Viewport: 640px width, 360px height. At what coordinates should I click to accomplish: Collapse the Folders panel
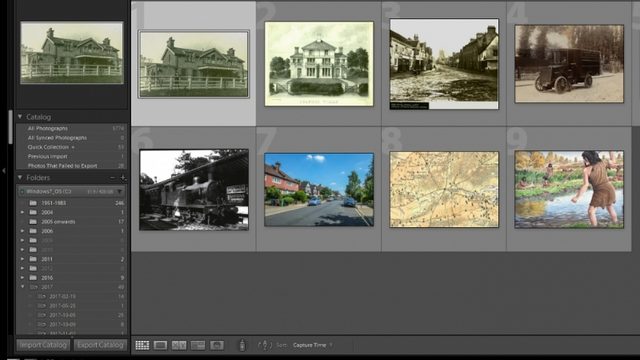pyautogui.click(x=20, y=178)
